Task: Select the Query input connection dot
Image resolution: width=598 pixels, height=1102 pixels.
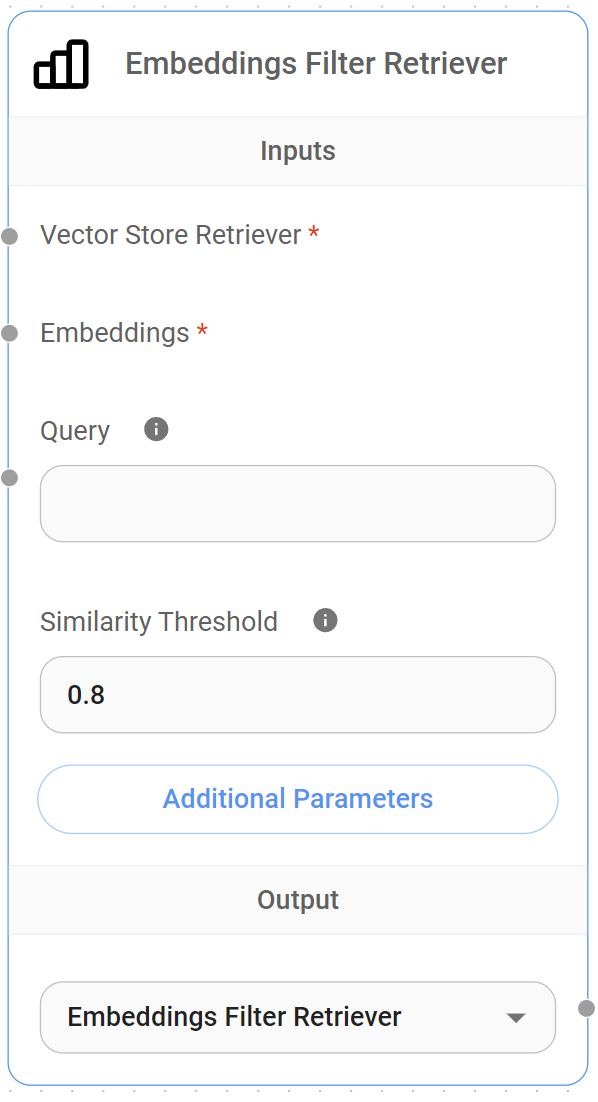Action: [x=10, y=478]
